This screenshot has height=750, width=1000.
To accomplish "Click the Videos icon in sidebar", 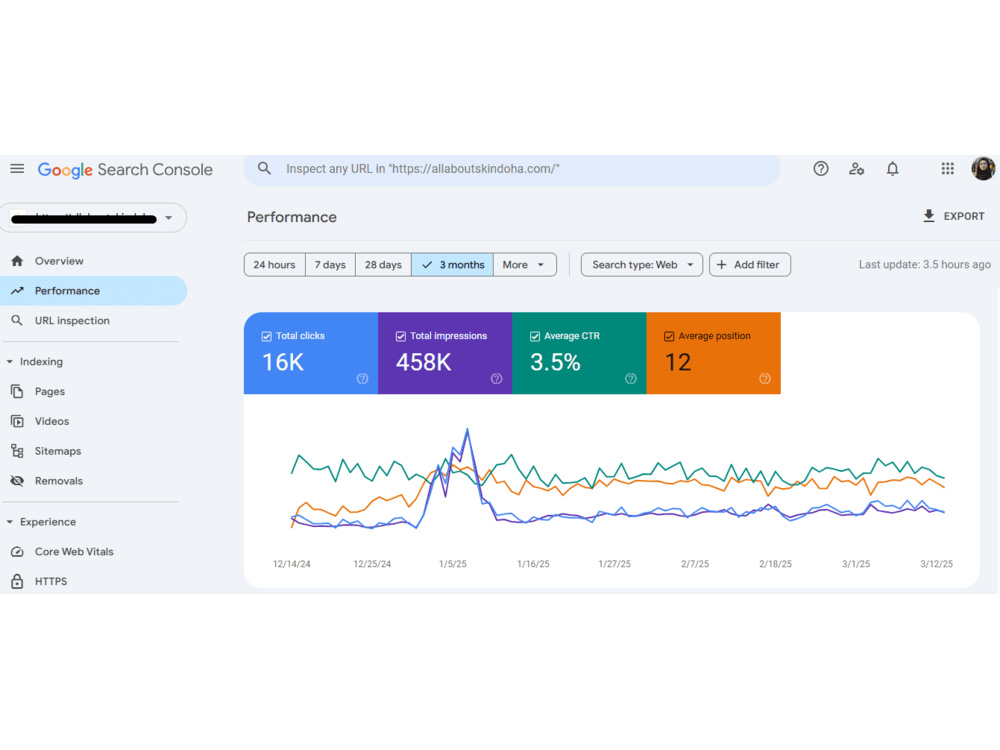I will pyautogui.click(x=17, y=422).
